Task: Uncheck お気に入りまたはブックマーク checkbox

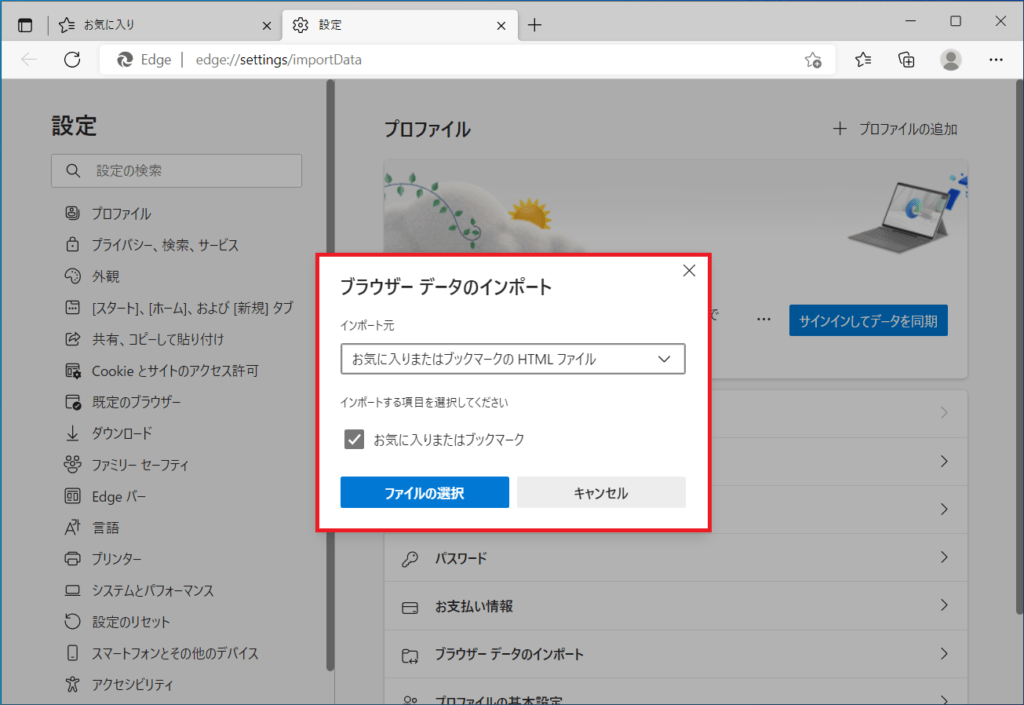Action: pos(354,439)
